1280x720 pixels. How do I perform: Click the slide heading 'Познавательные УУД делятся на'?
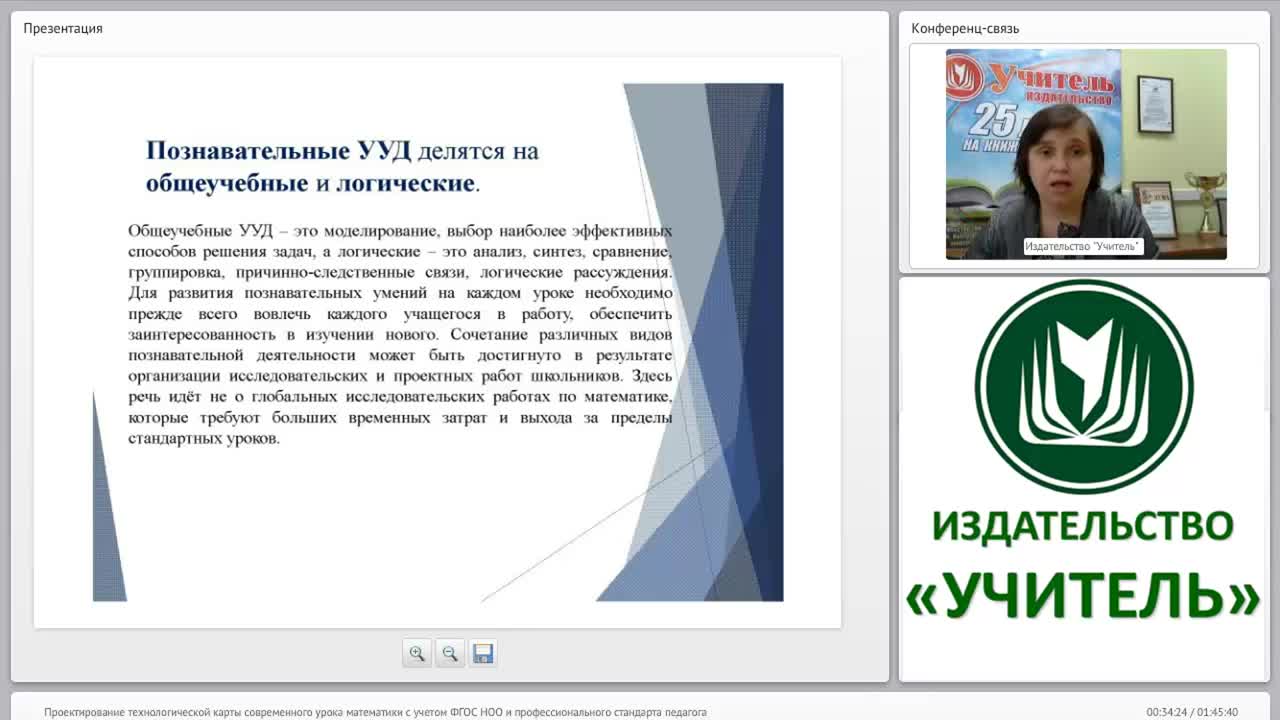pyautogui.click(x=342, y=151)
